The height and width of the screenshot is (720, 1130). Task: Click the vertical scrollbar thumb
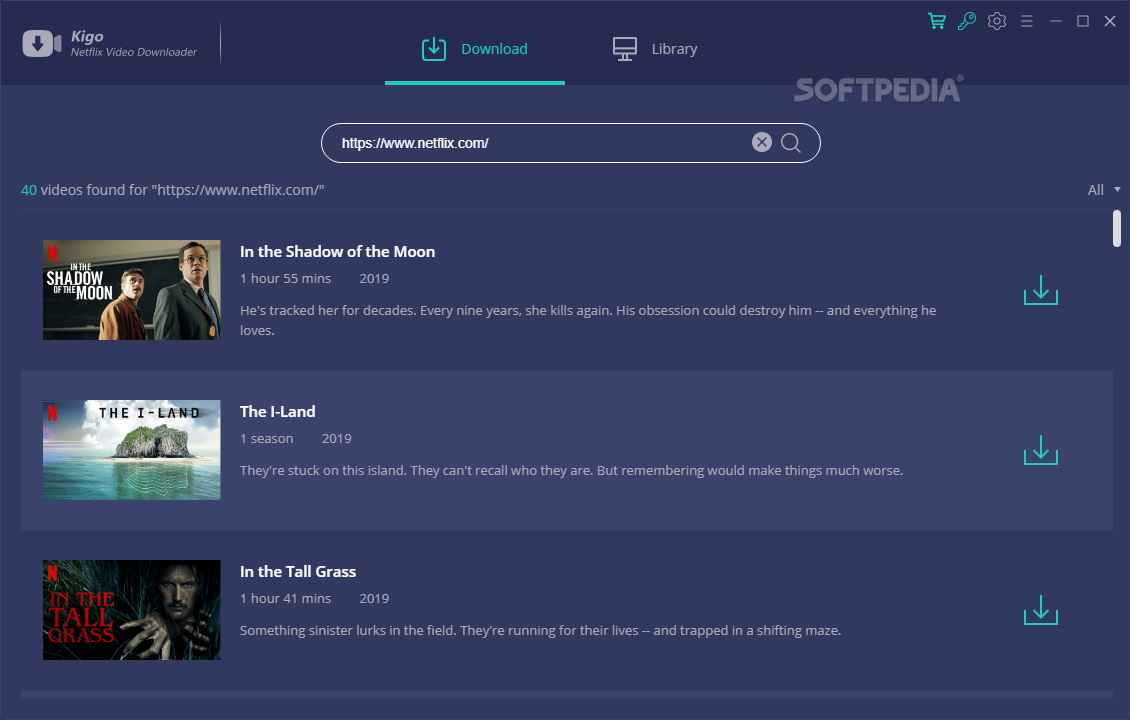click(1116, 227)
